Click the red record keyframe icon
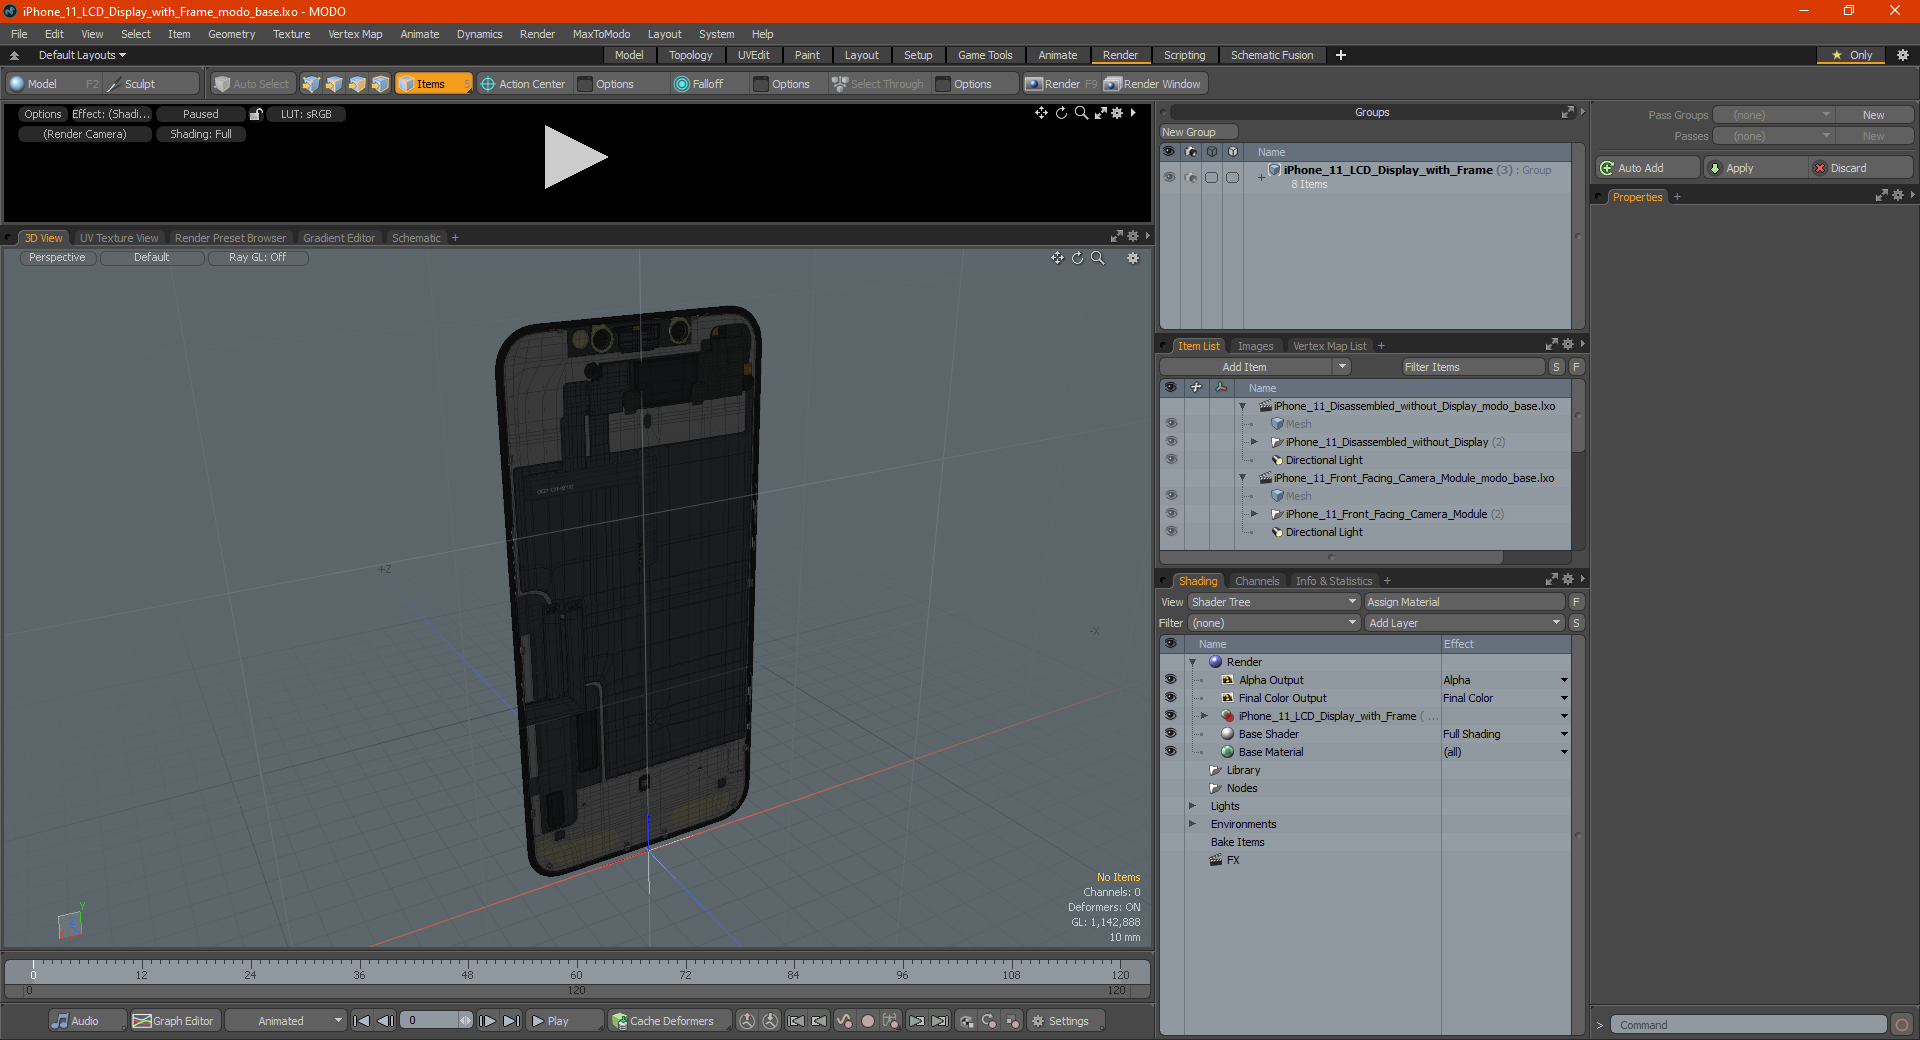1920x1040 pixels. click(868, 1021)
